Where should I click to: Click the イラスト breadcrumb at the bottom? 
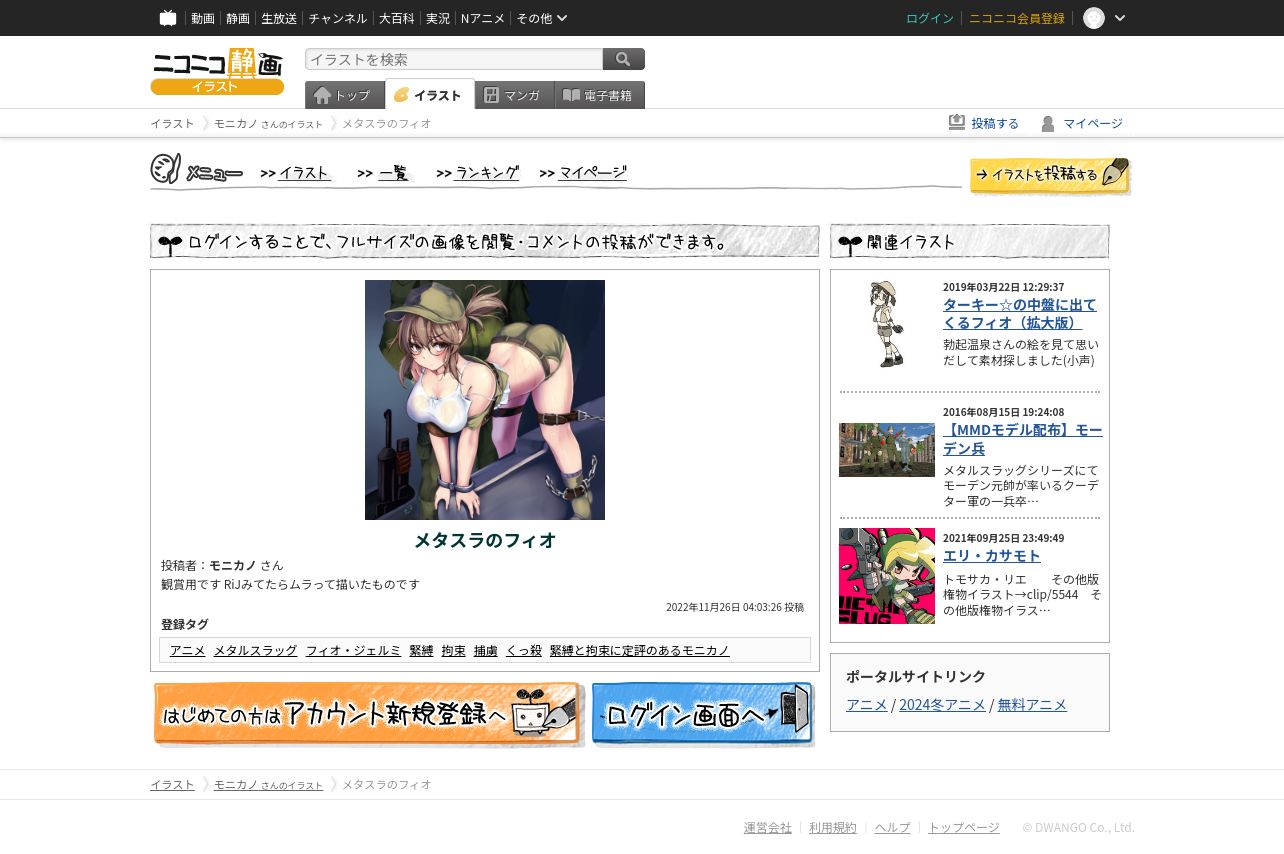click(172, 784)
